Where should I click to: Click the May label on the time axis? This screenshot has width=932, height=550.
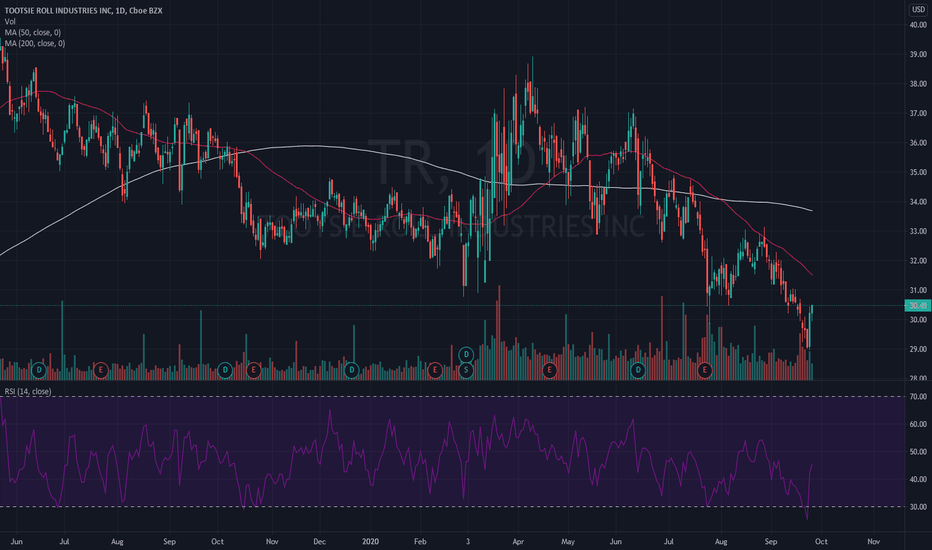point(568,542)
